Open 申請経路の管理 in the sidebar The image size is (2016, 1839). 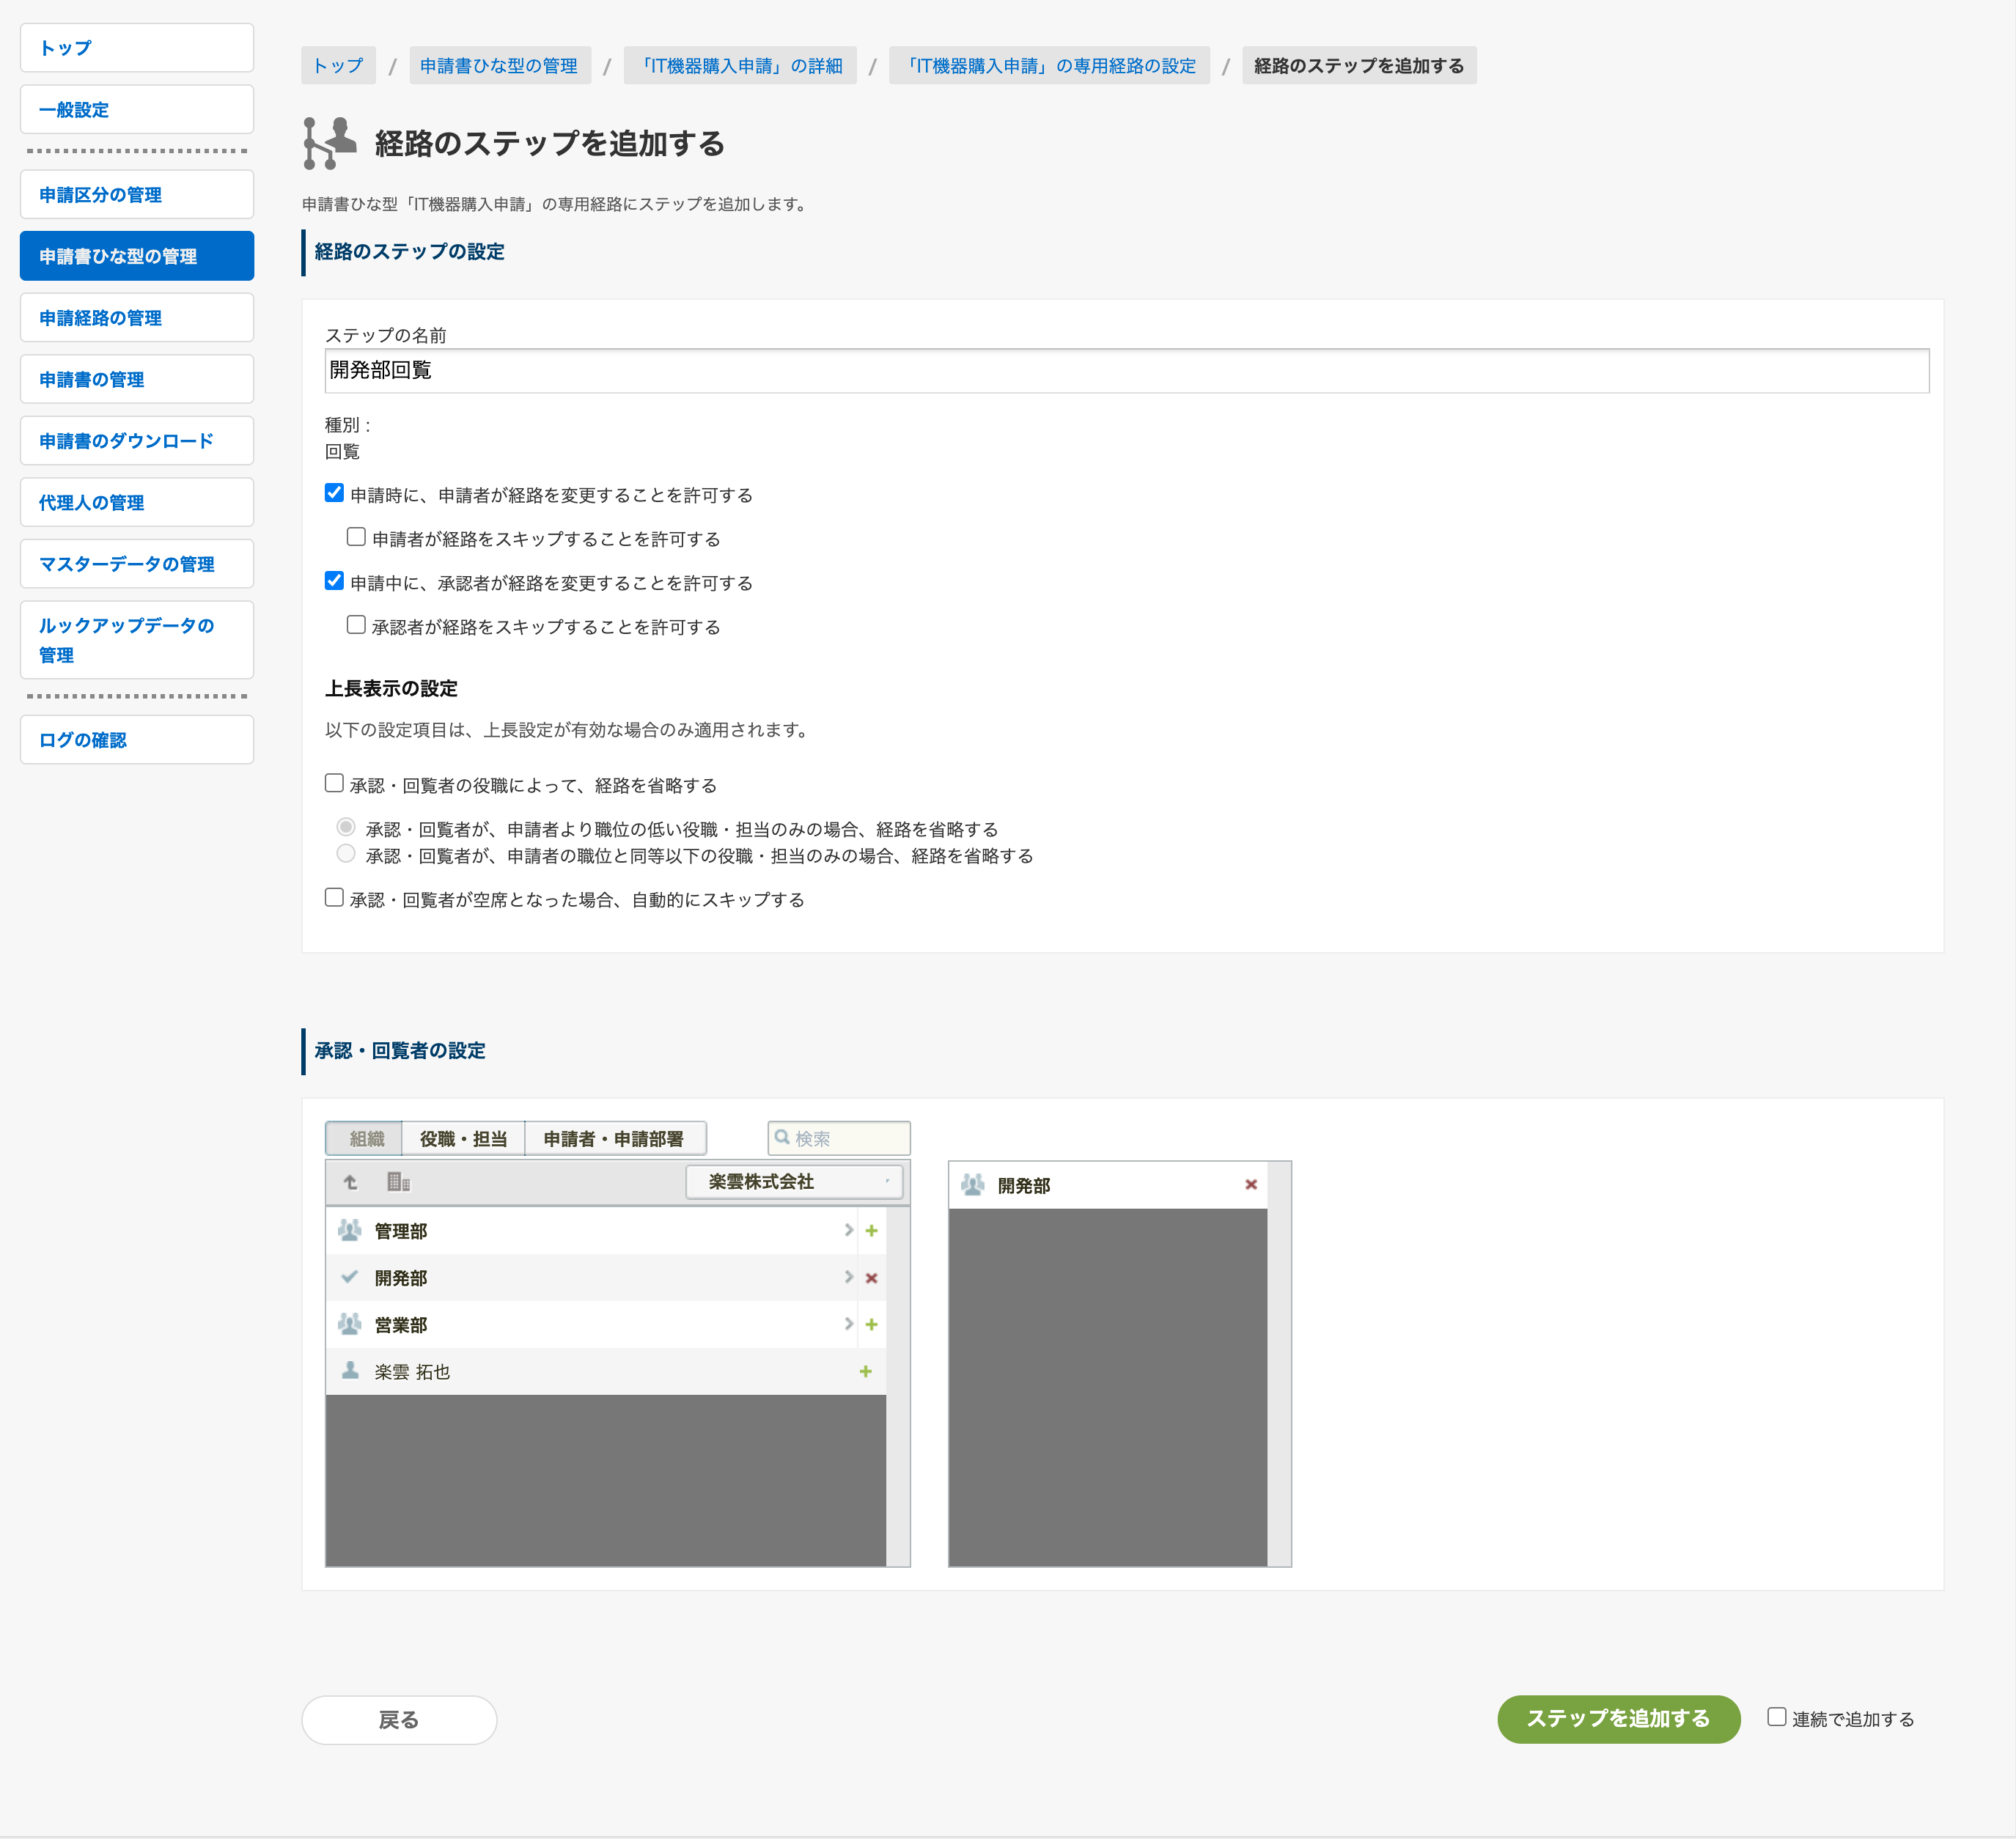pos(137,318)
